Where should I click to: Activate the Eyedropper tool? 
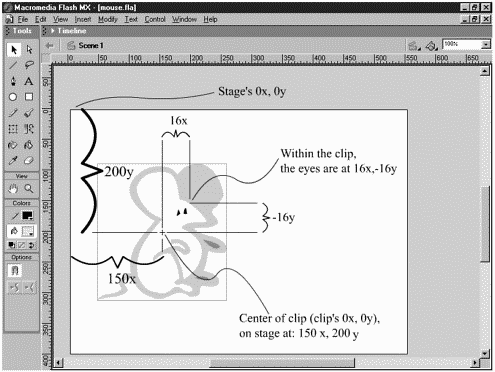(13, 161)
